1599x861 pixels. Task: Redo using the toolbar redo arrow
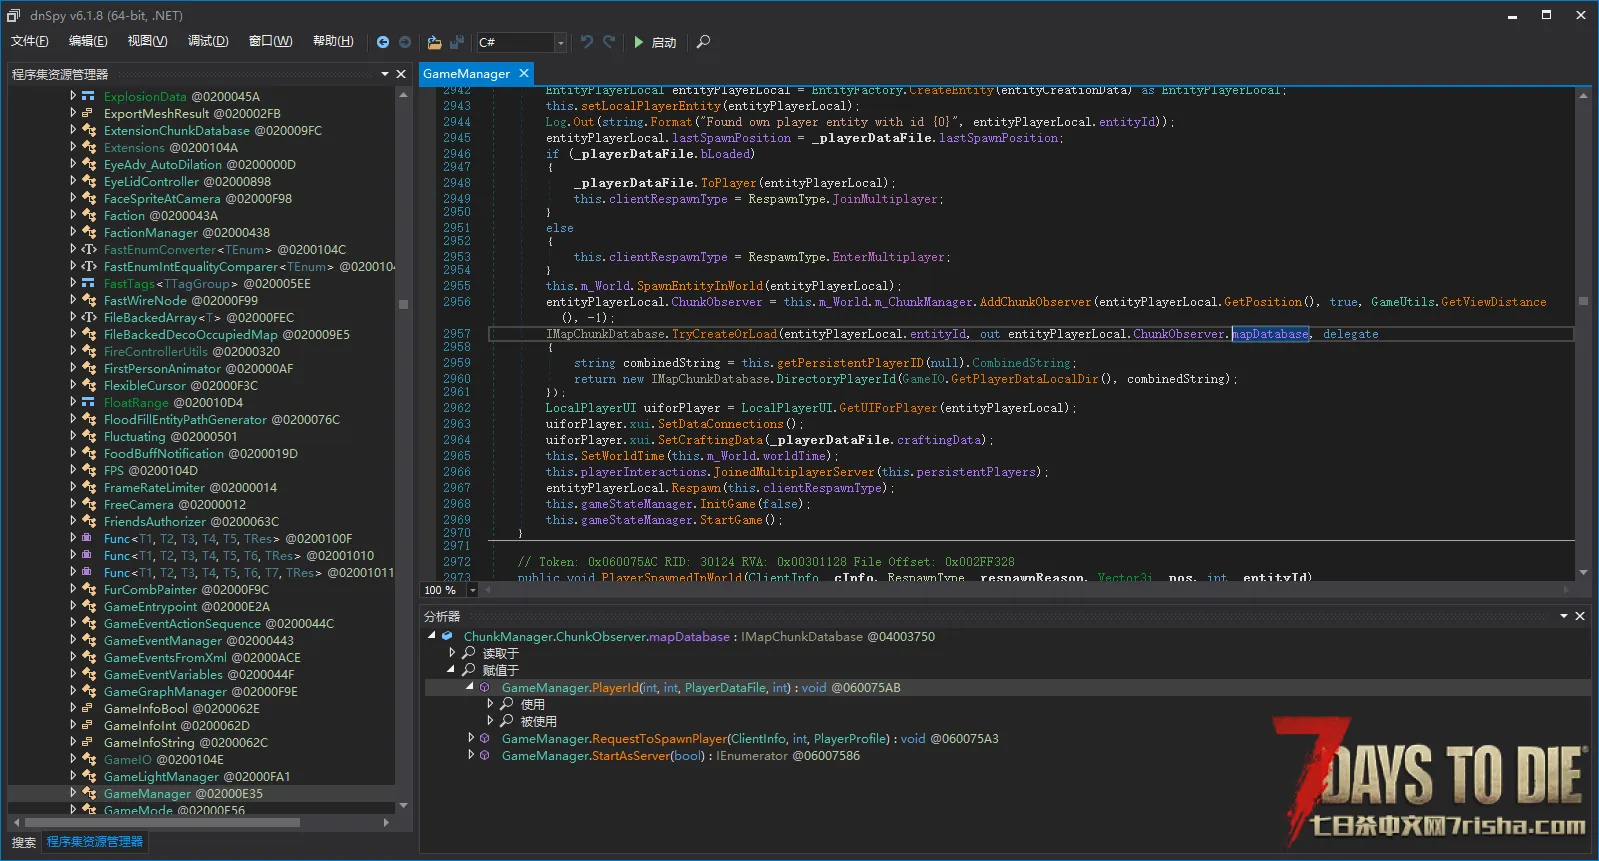pyautogui.click(x=609, y=42)
